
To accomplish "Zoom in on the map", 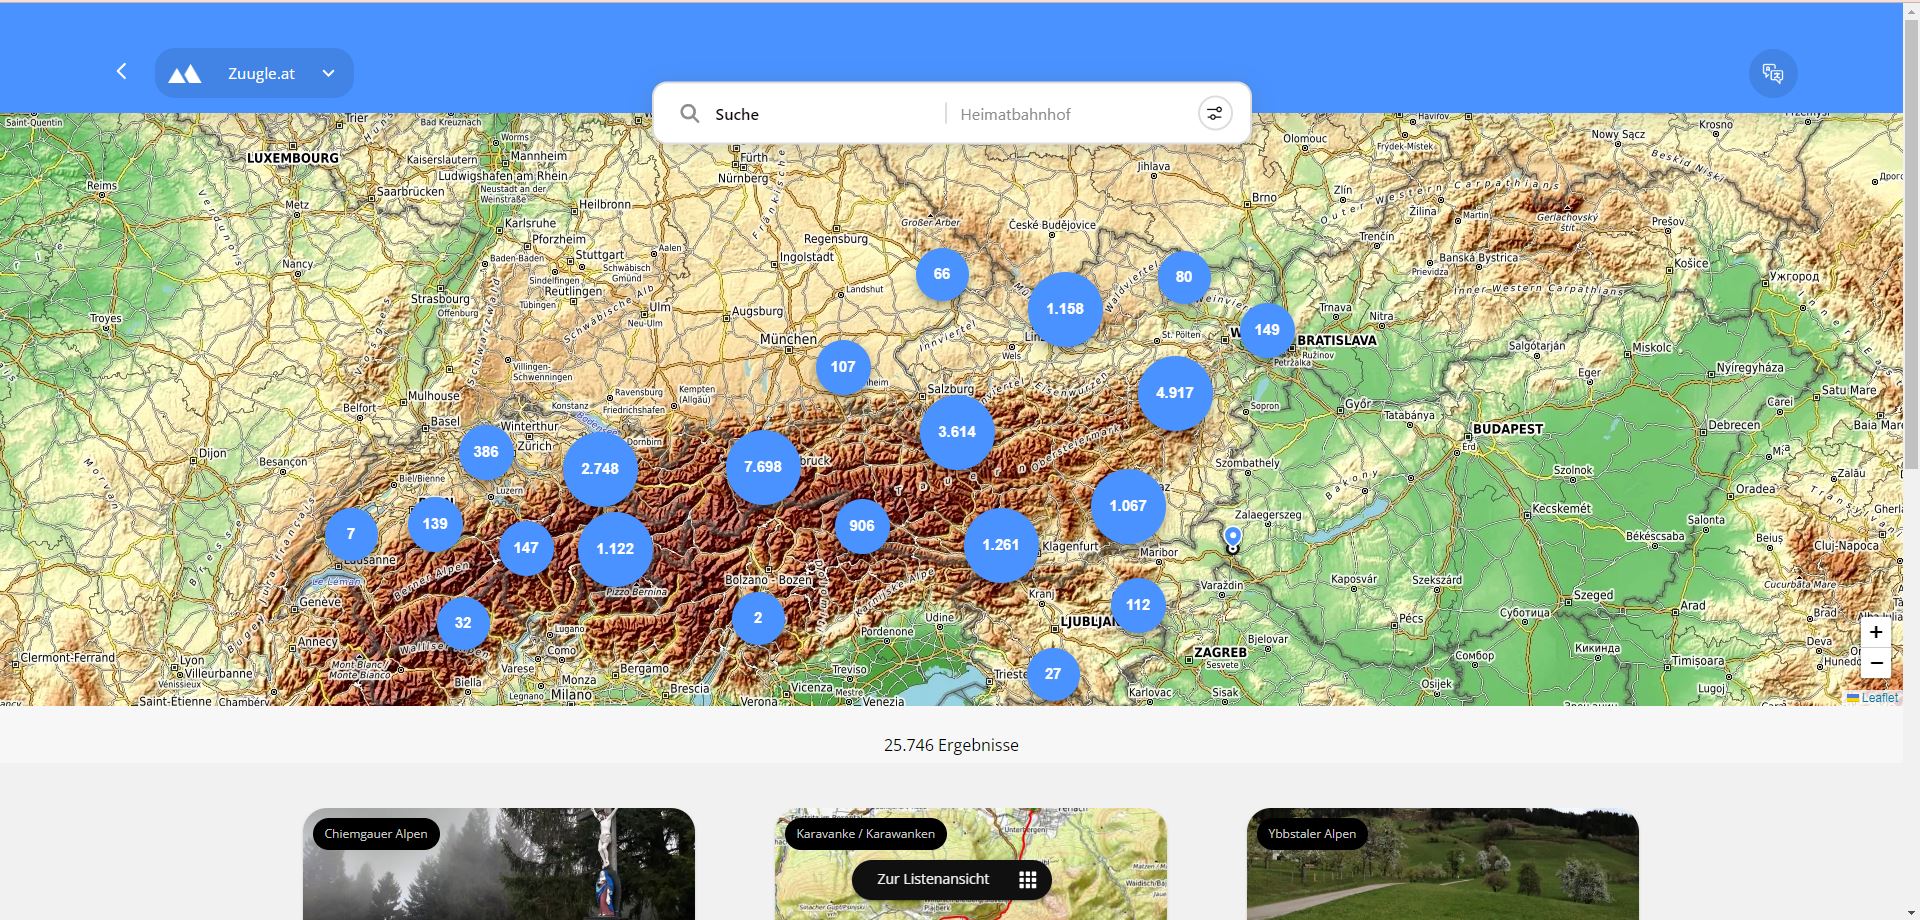I will [x=1876, y=632].
